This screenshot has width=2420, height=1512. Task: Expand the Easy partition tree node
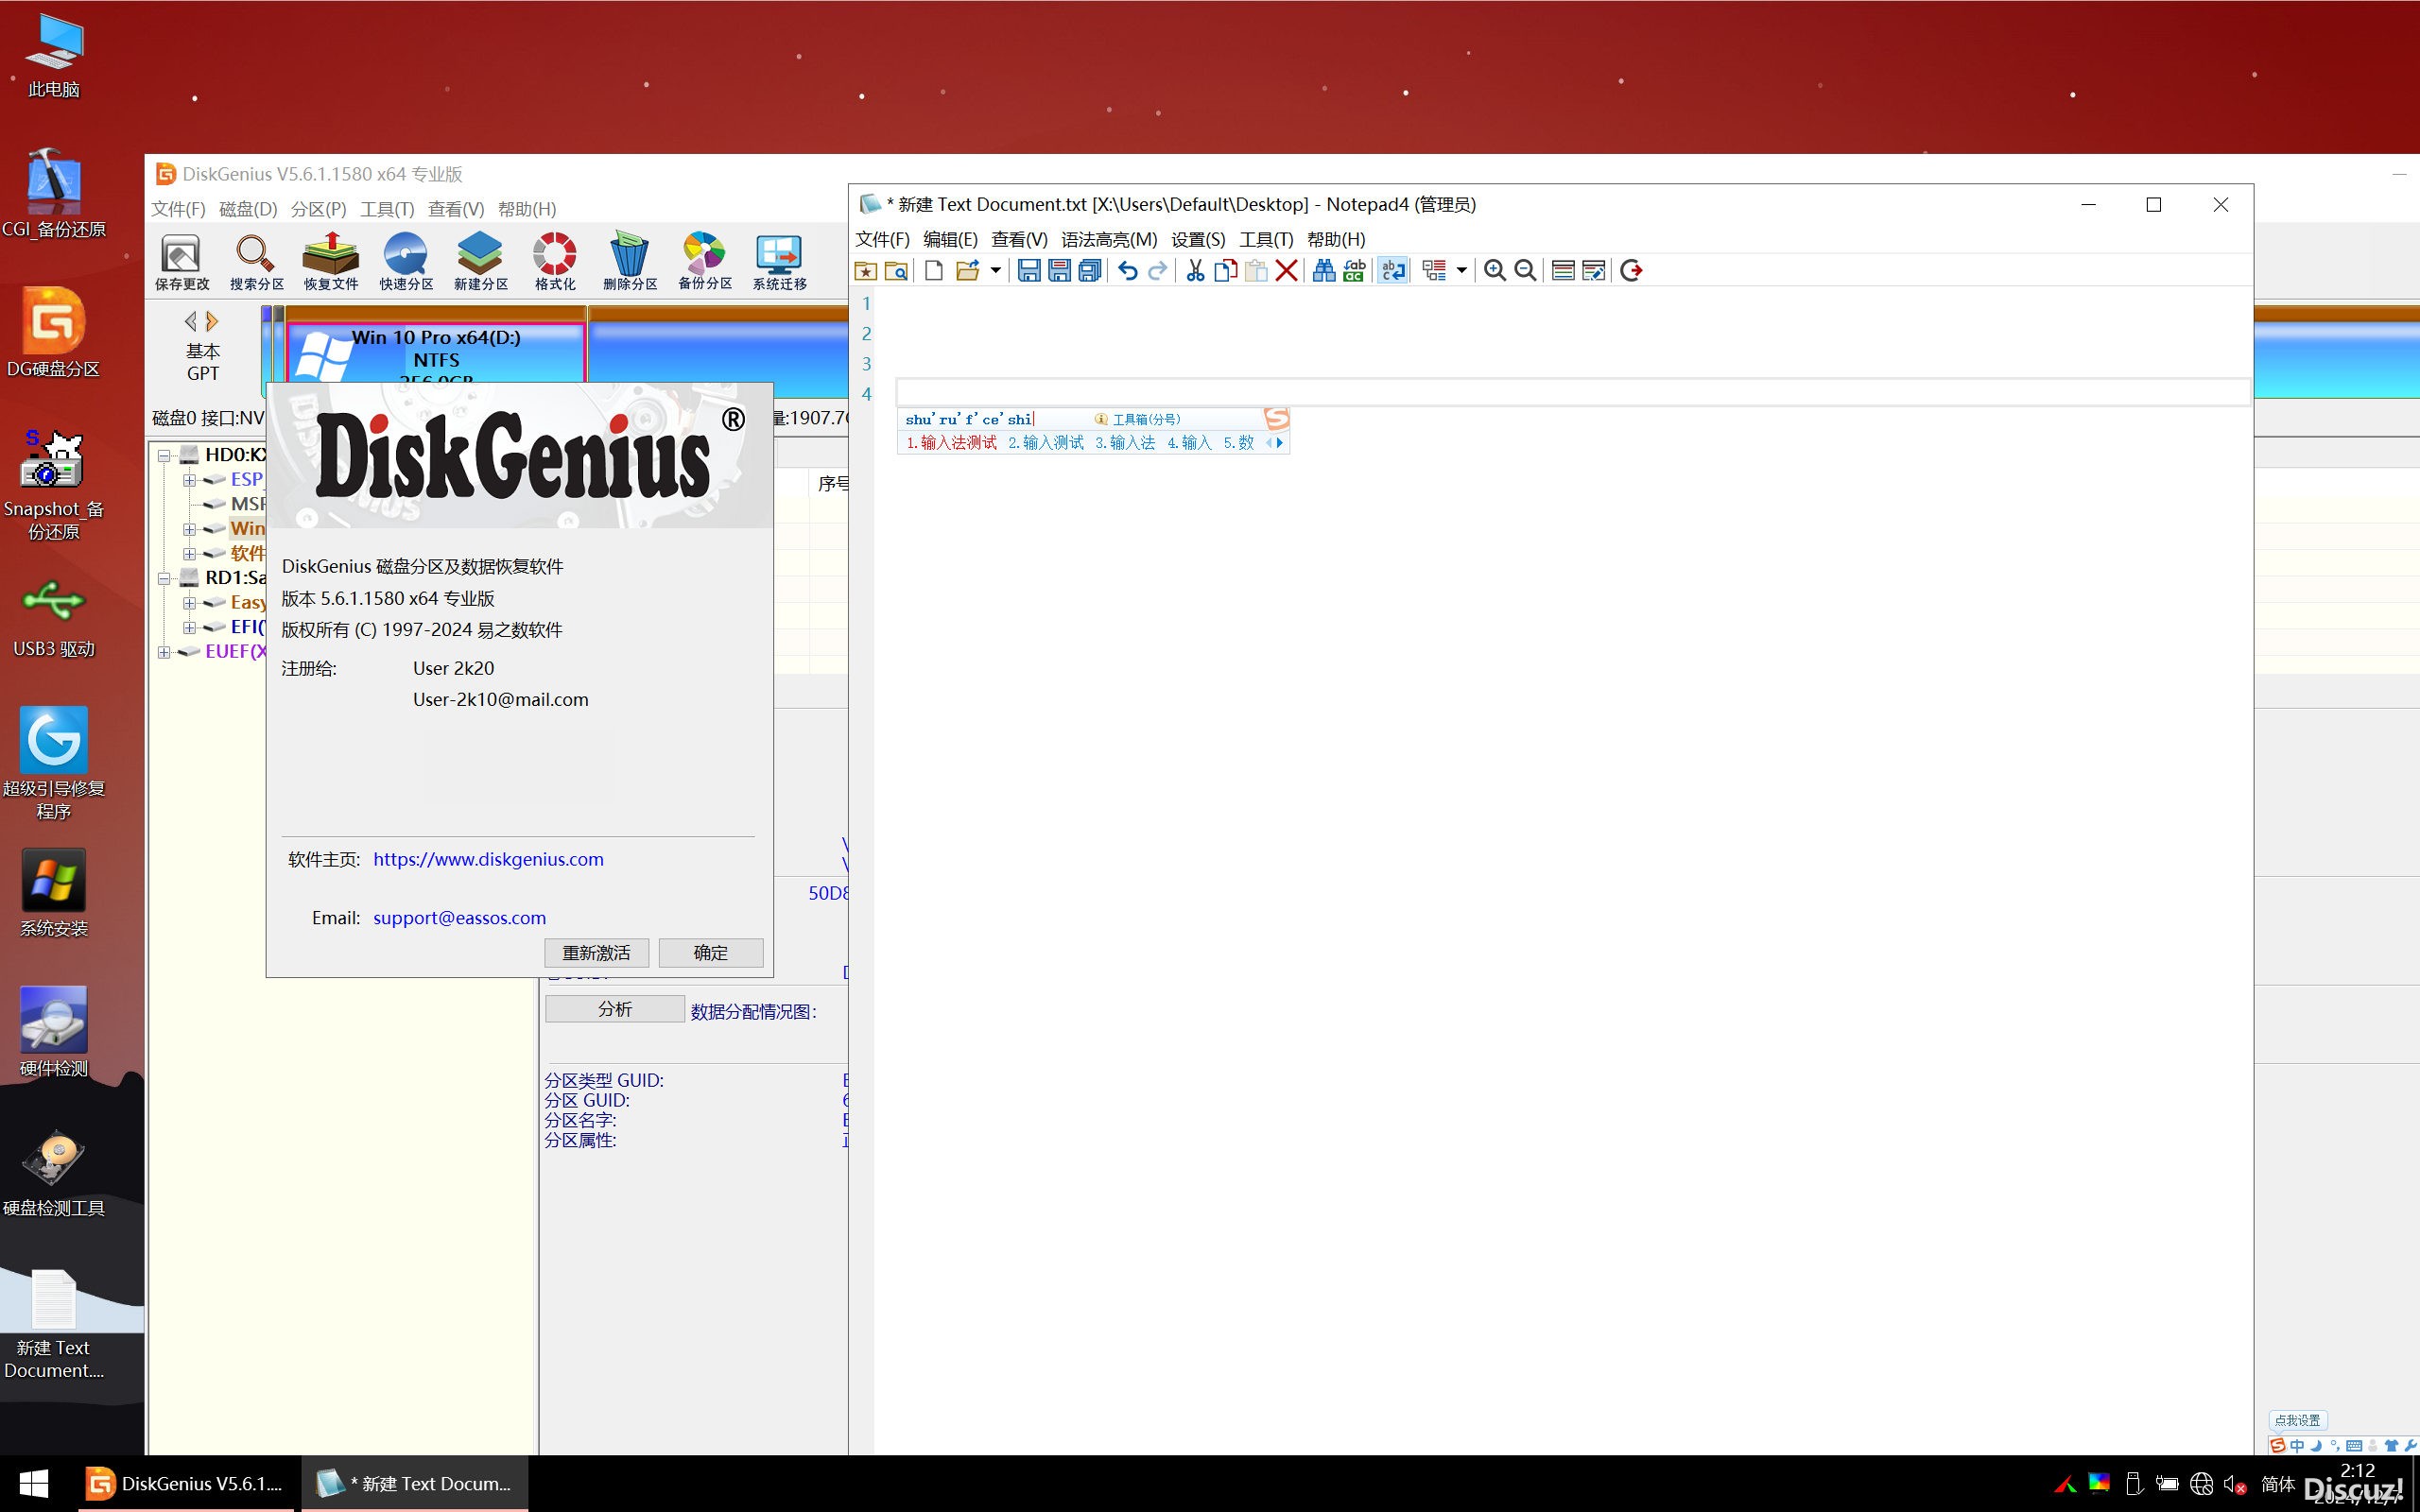(x=189, y=603)
